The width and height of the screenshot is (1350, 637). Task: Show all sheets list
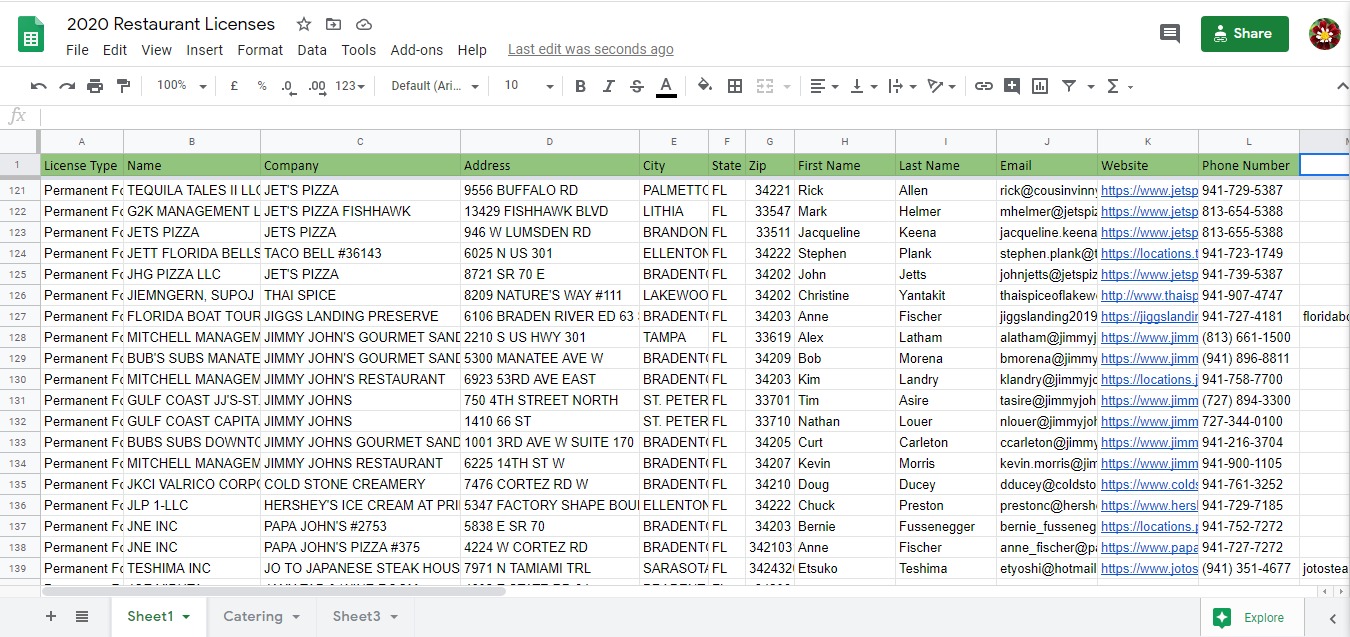82,617
